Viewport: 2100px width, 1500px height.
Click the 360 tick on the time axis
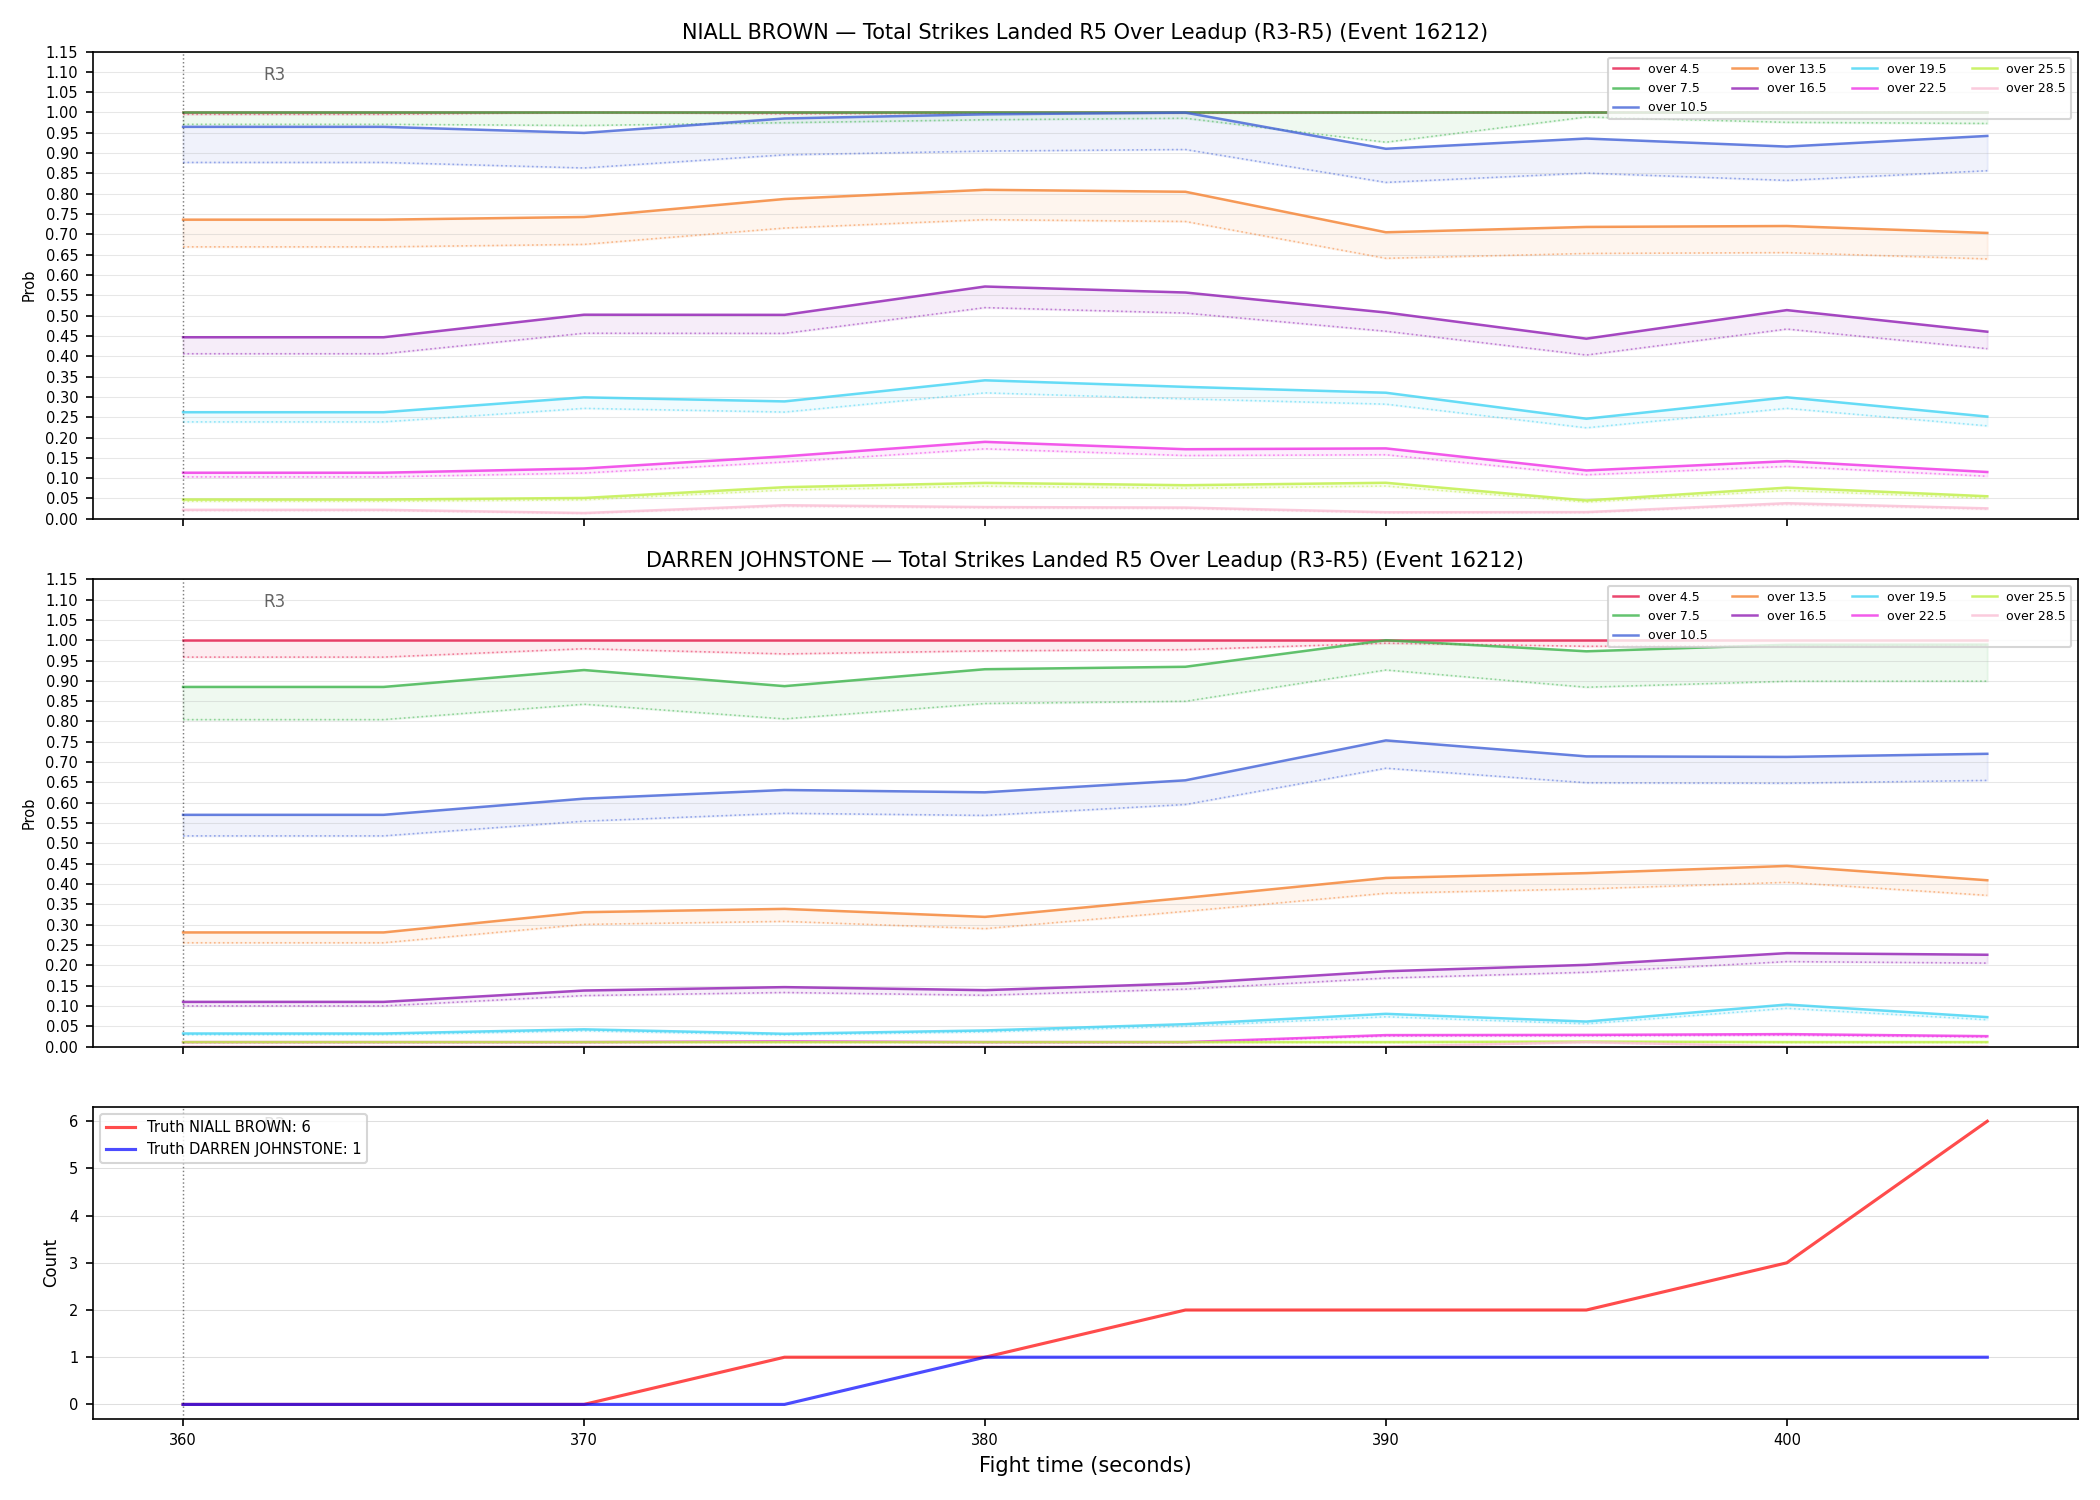click(x=182, y=1440)
